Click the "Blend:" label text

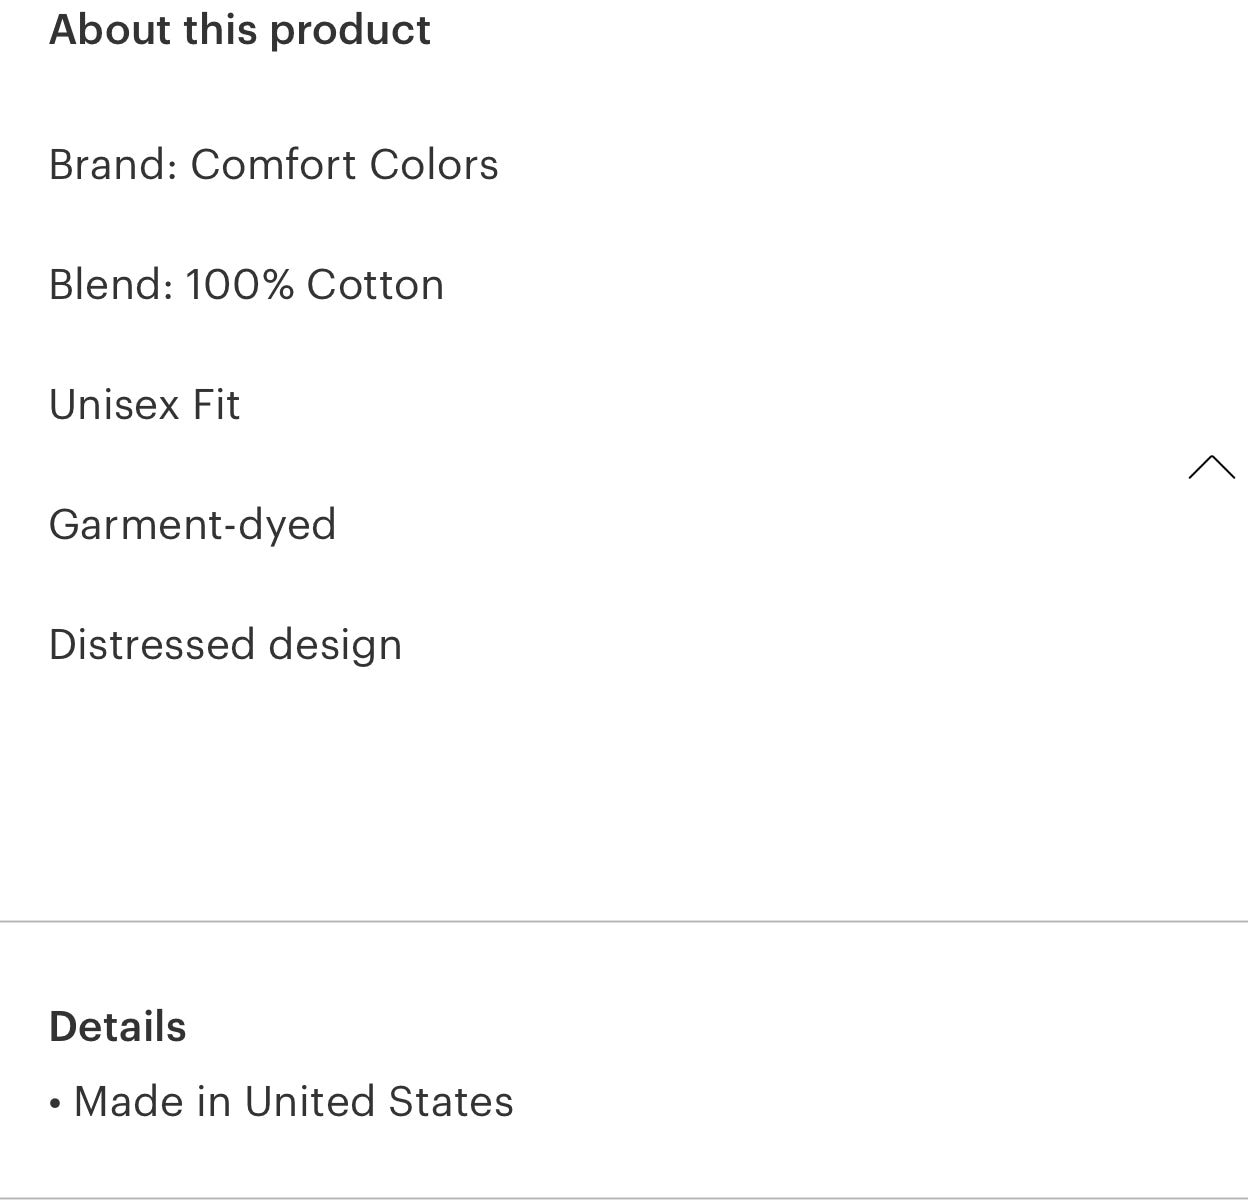(110, 285)
